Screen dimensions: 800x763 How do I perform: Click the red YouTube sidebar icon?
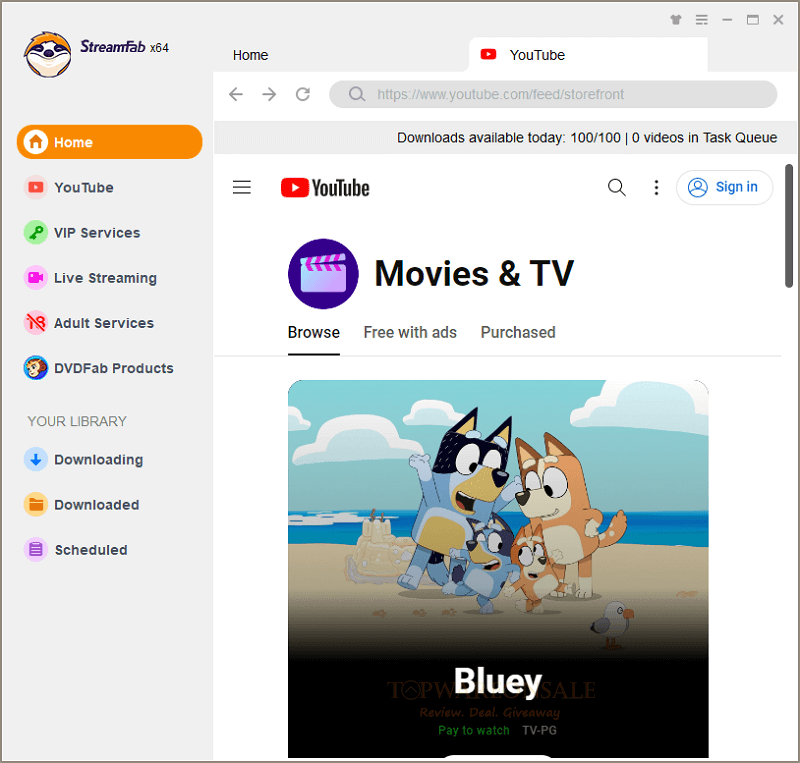coord(36,187)
